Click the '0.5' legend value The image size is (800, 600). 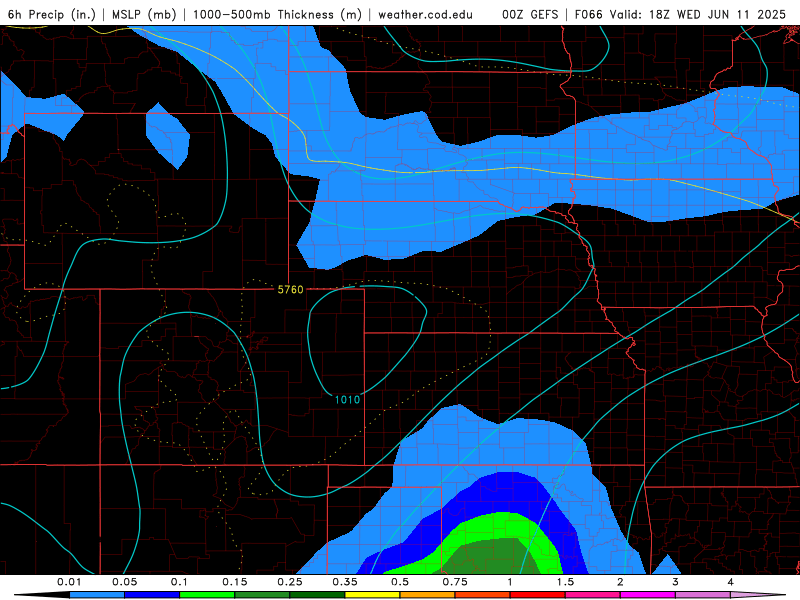(400, 582)
